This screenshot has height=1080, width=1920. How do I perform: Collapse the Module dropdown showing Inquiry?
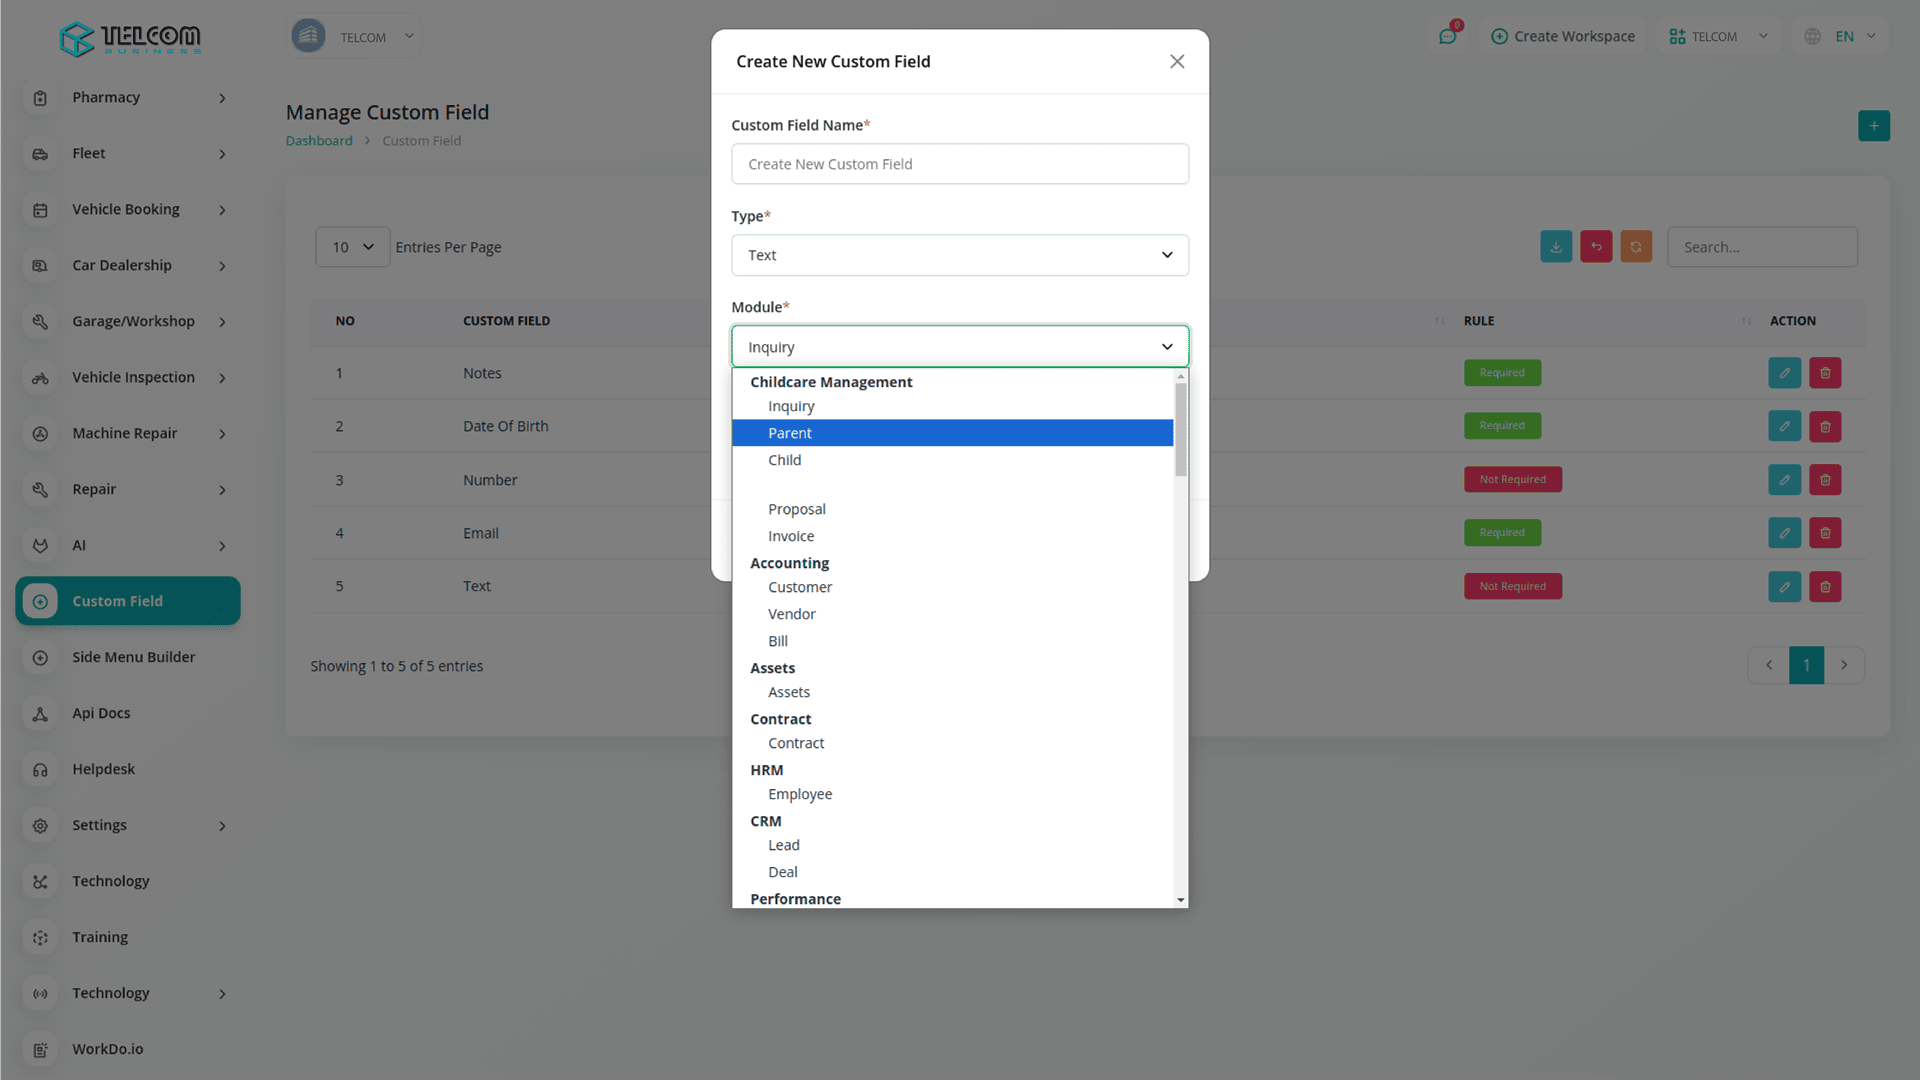point(959,347)
